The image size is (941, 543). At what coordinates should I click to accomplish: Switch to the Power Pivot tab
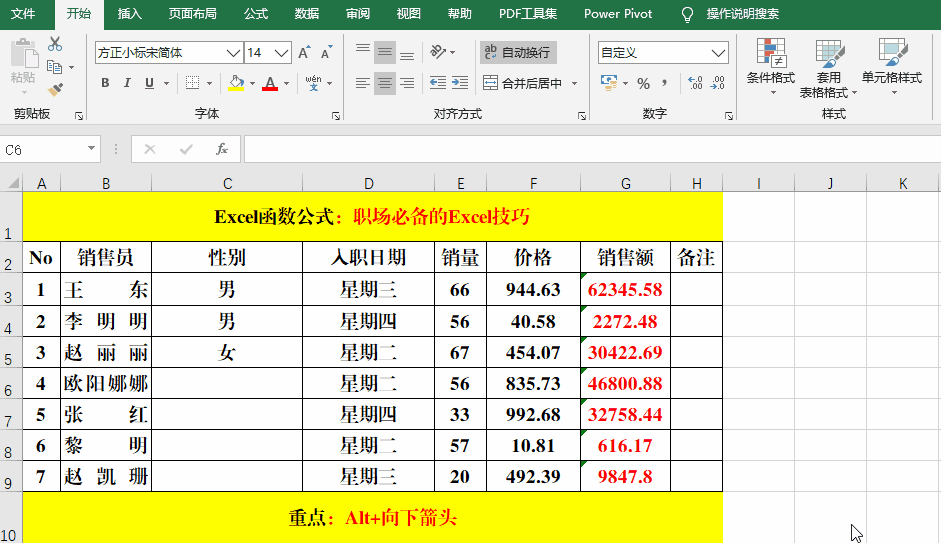[618, 14]
